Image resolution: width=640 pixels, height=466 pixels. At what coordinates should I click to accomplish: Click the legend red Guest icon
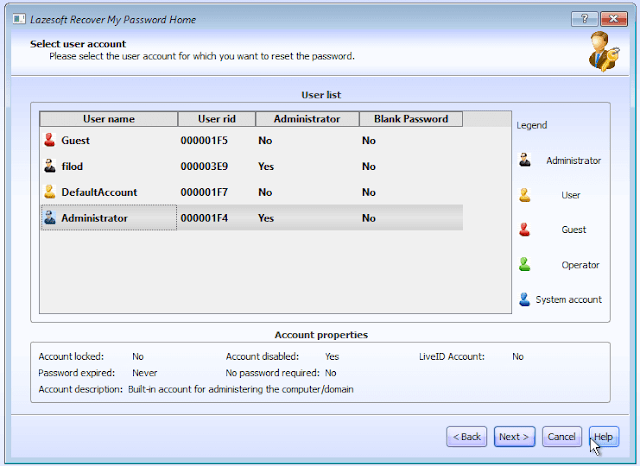point(525,230)
